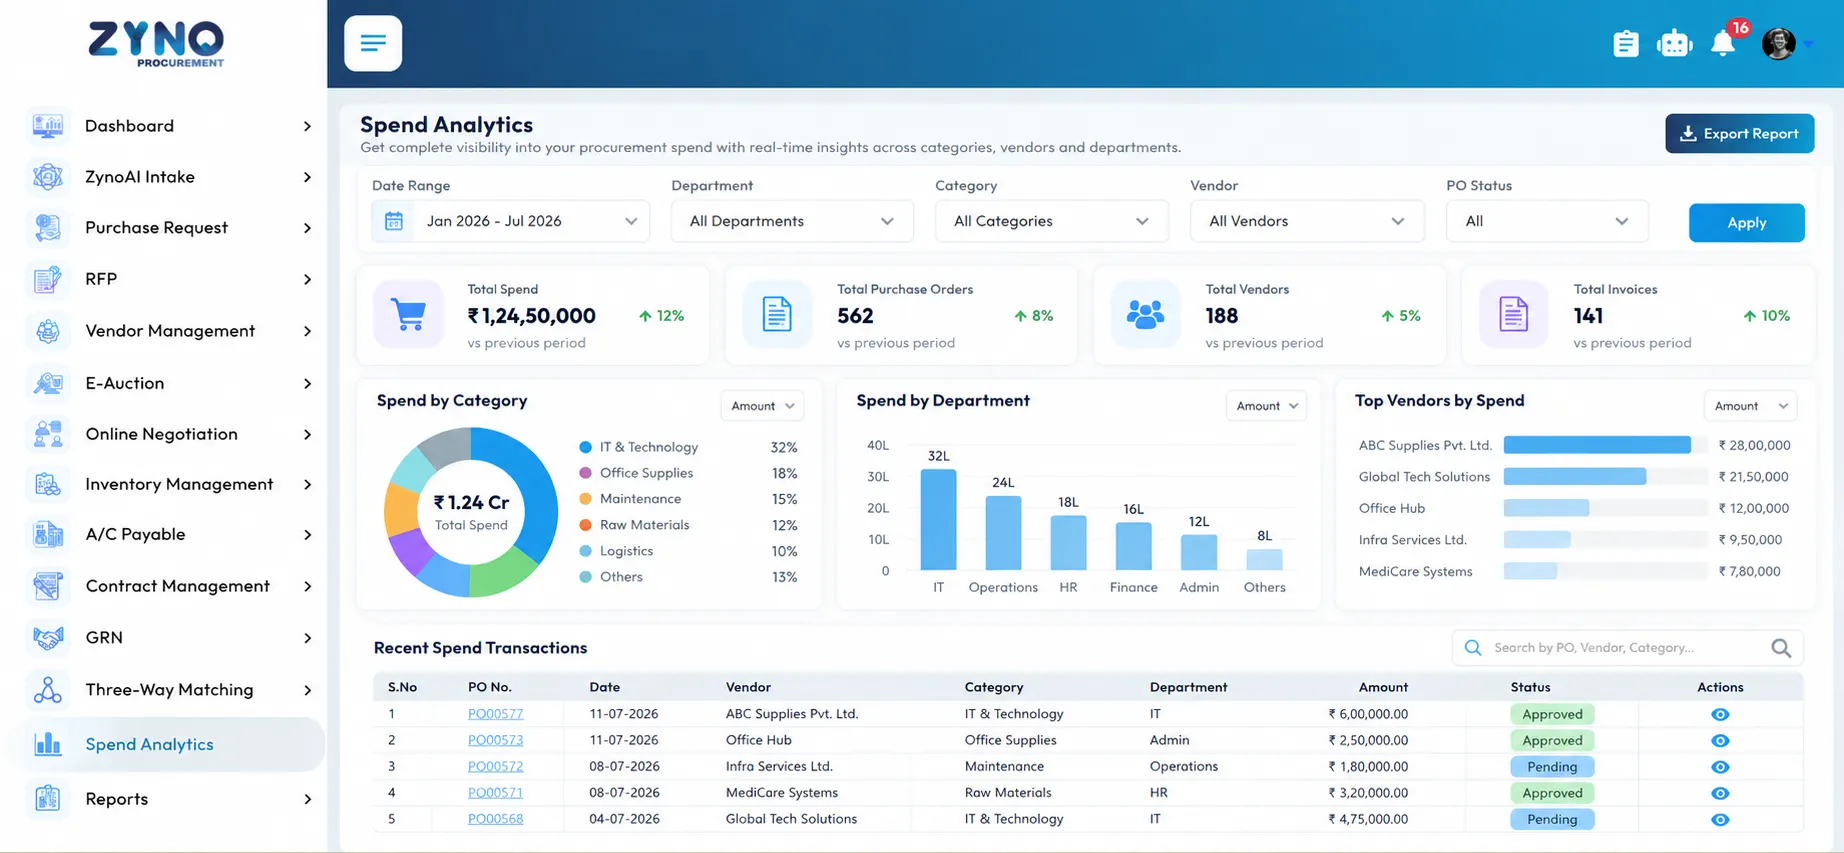The width and height of the screenshot is (1844, 853).
Task: Select the Spend Analytics menu item
Action: pyautogui.click(x=168, y=744)
